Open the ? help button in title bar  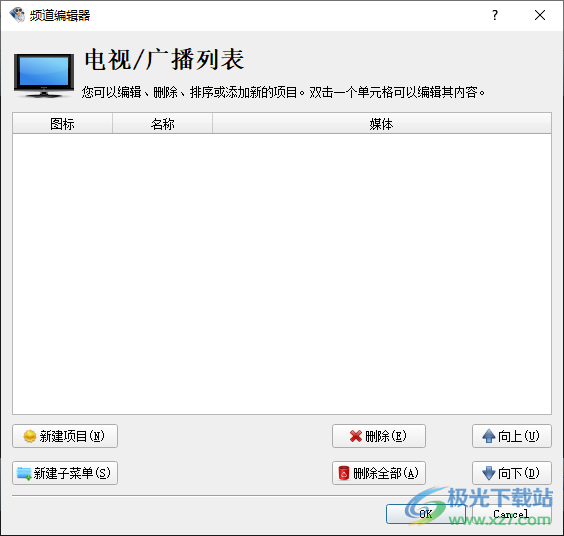495,15
